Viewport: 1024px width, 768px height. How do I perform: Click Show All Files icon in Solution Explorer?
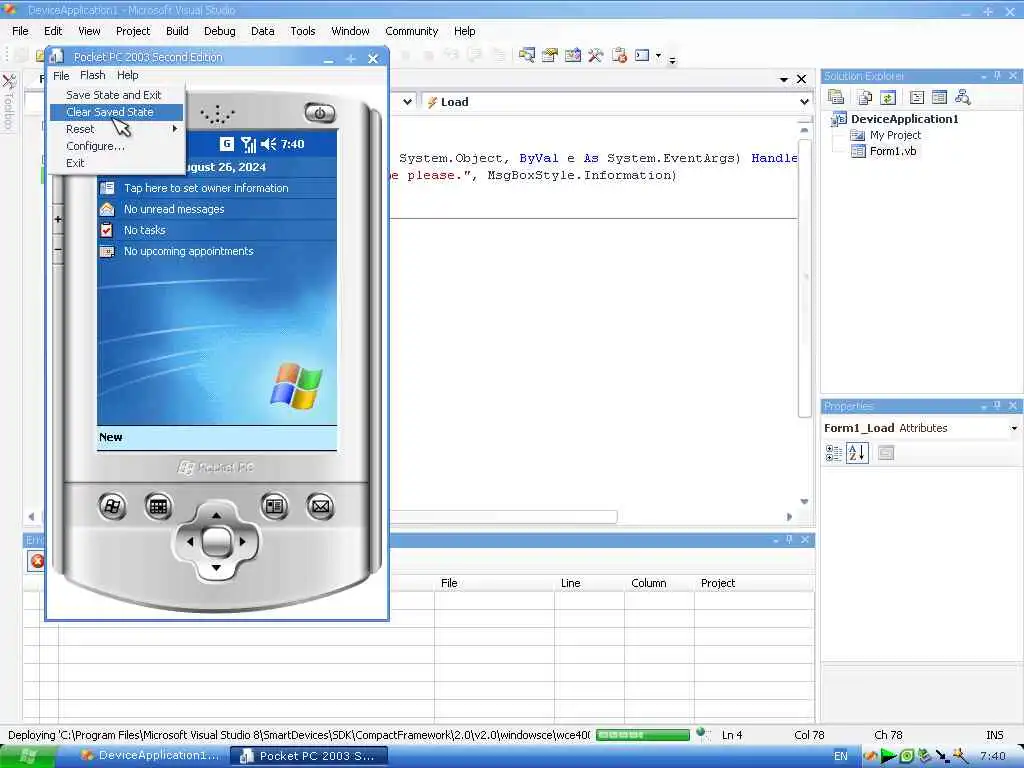click(865, 97)
